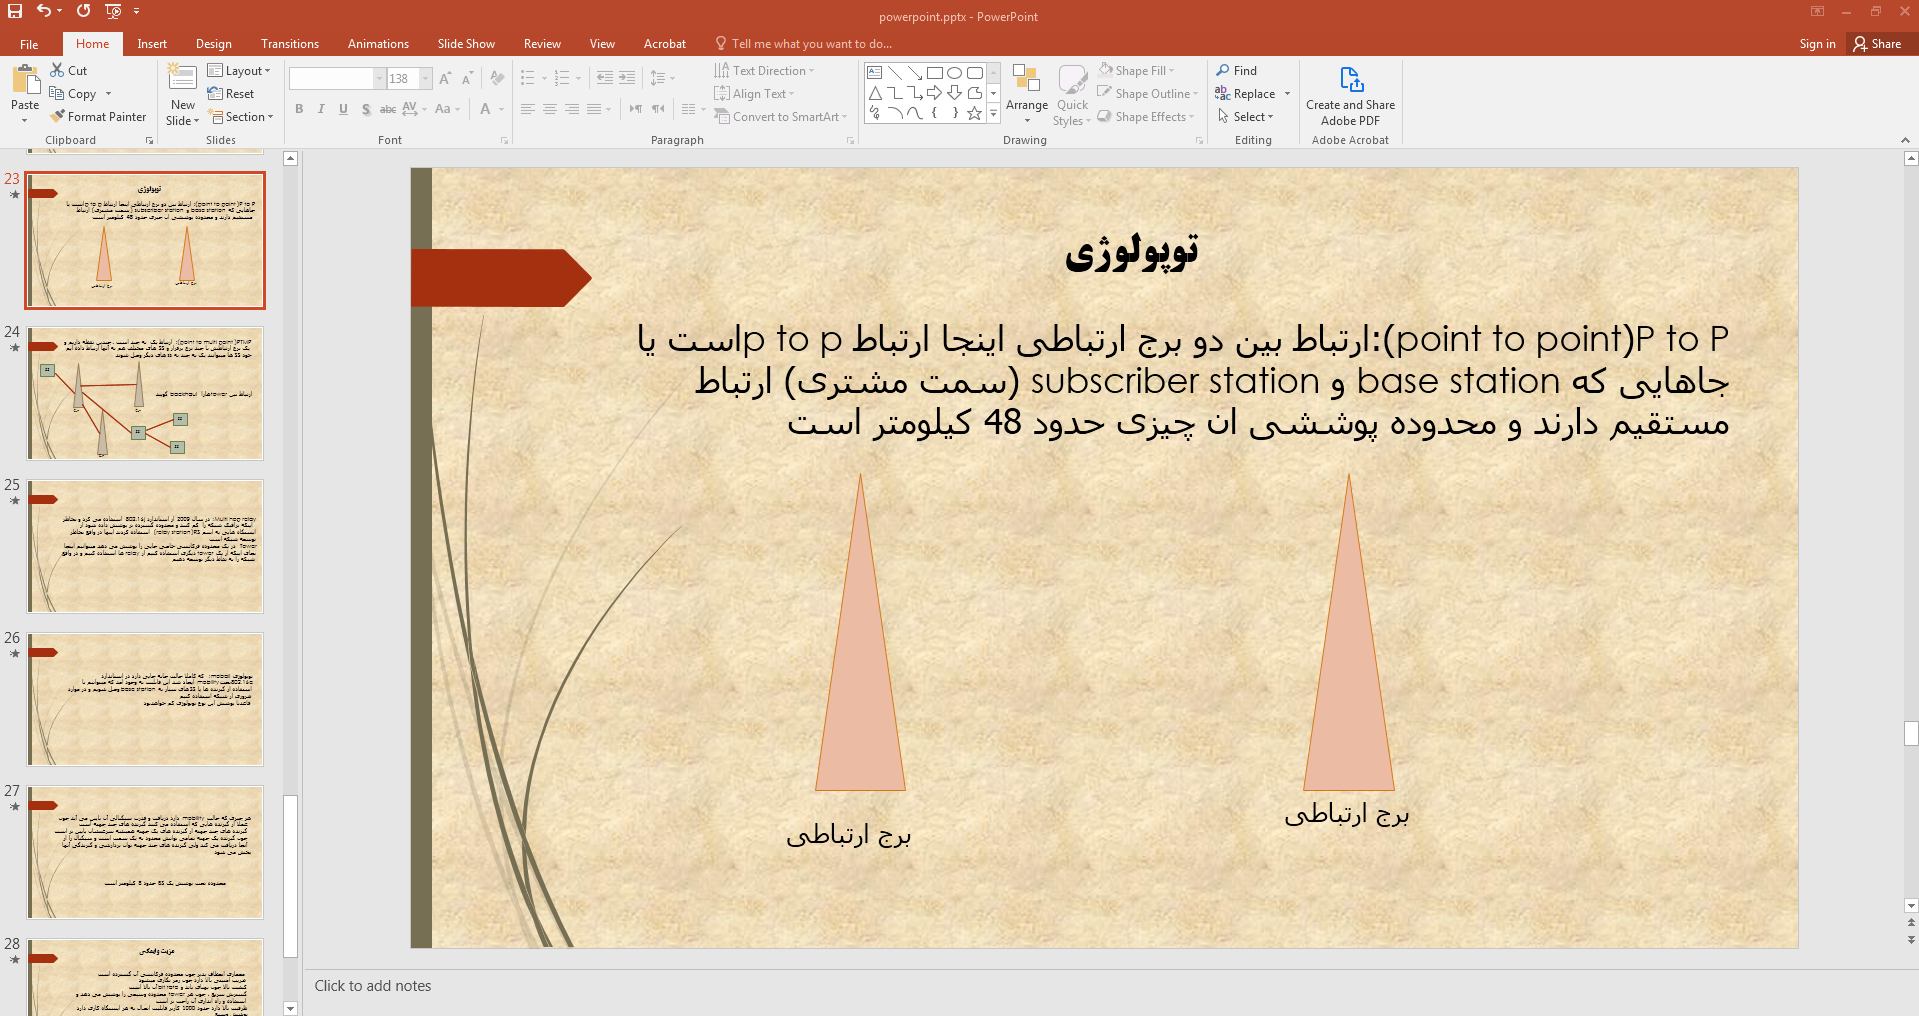Select slide 24 thumbnail
This screenshot has width=1919, height=1016.
click(x=145, y=394)
